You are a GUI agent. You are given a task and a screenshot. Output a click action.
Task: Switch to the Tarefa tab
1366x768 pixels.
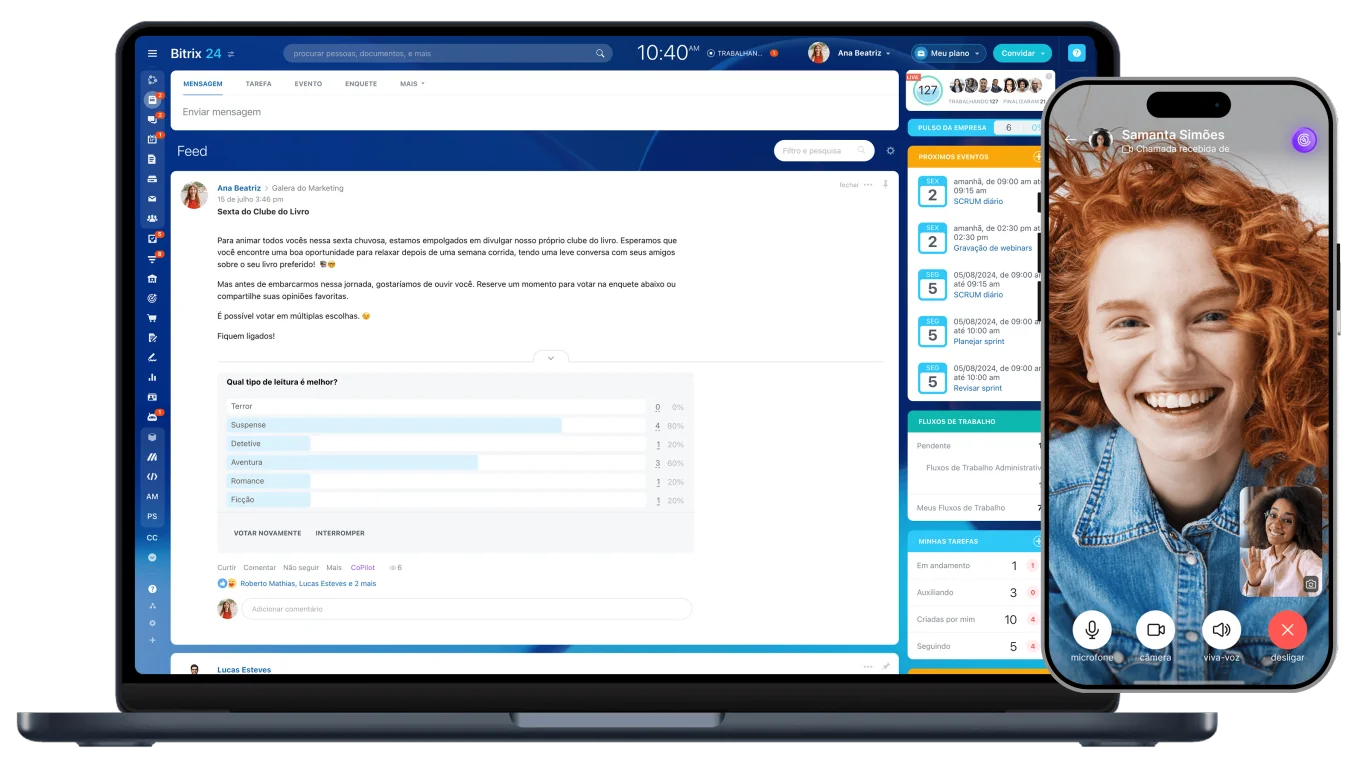tap(258, 84)
